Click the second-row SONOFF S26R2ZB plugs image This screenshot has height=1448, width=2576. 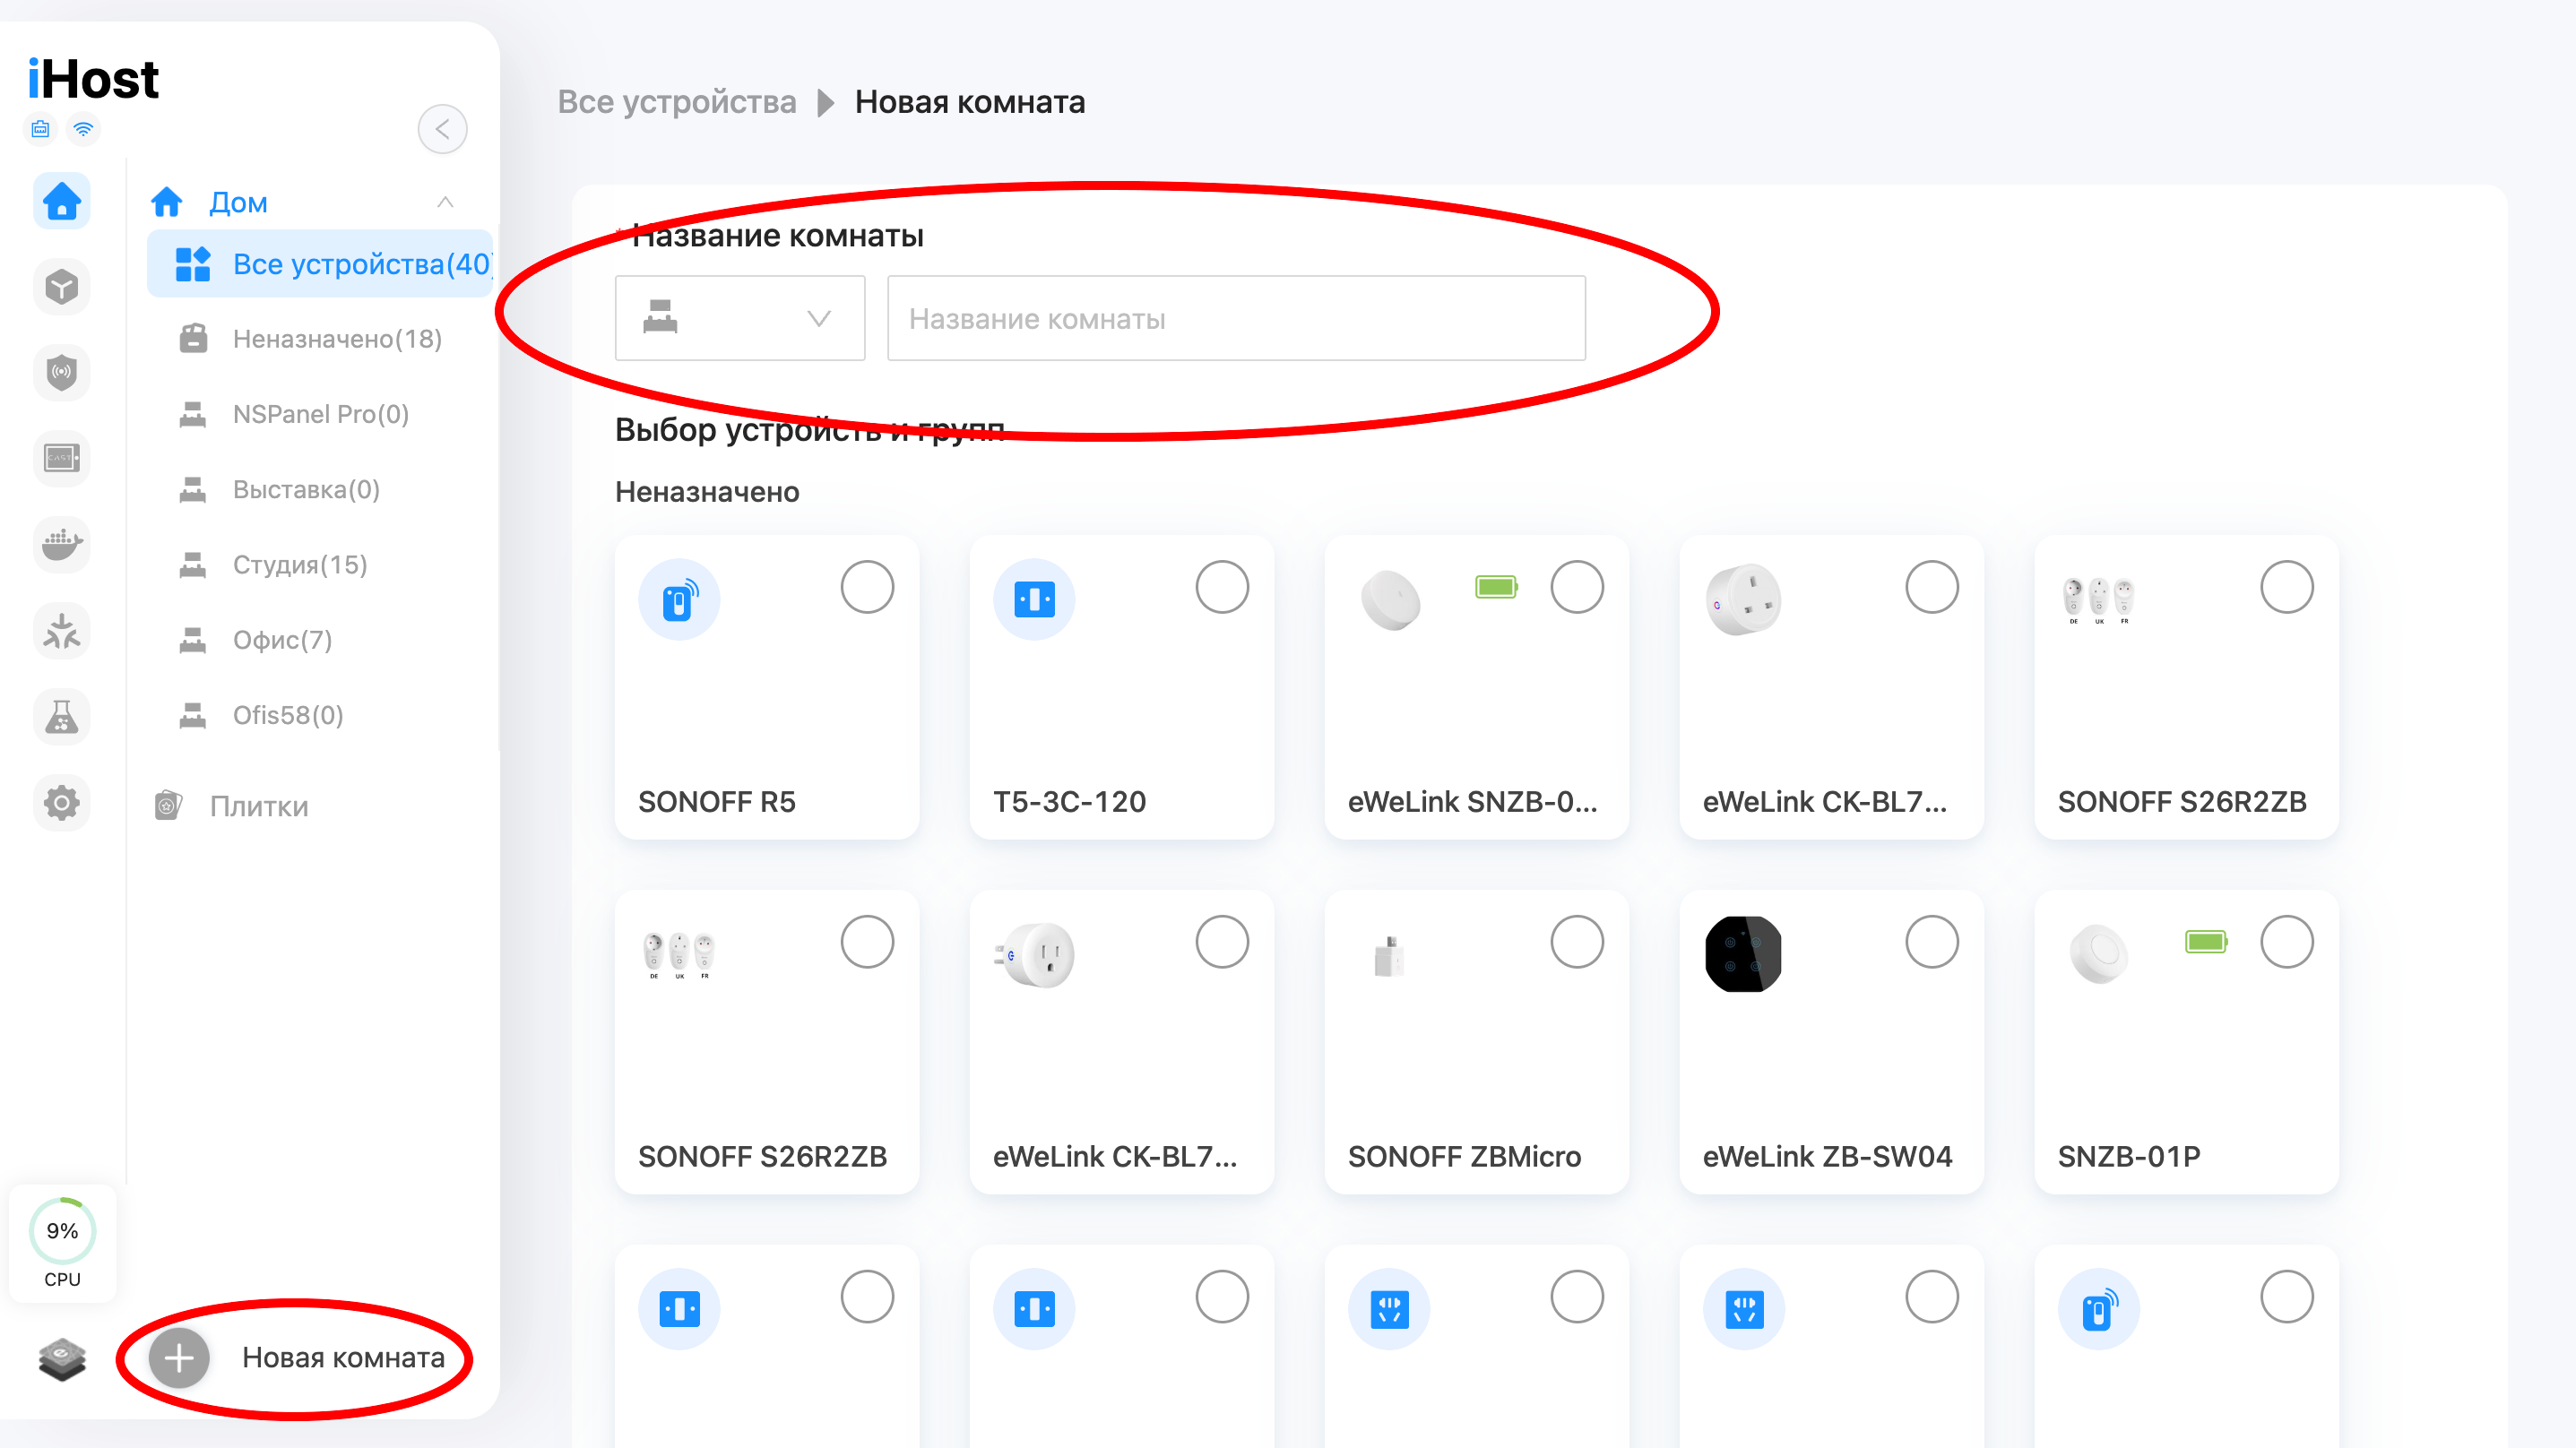pos(679,955)
